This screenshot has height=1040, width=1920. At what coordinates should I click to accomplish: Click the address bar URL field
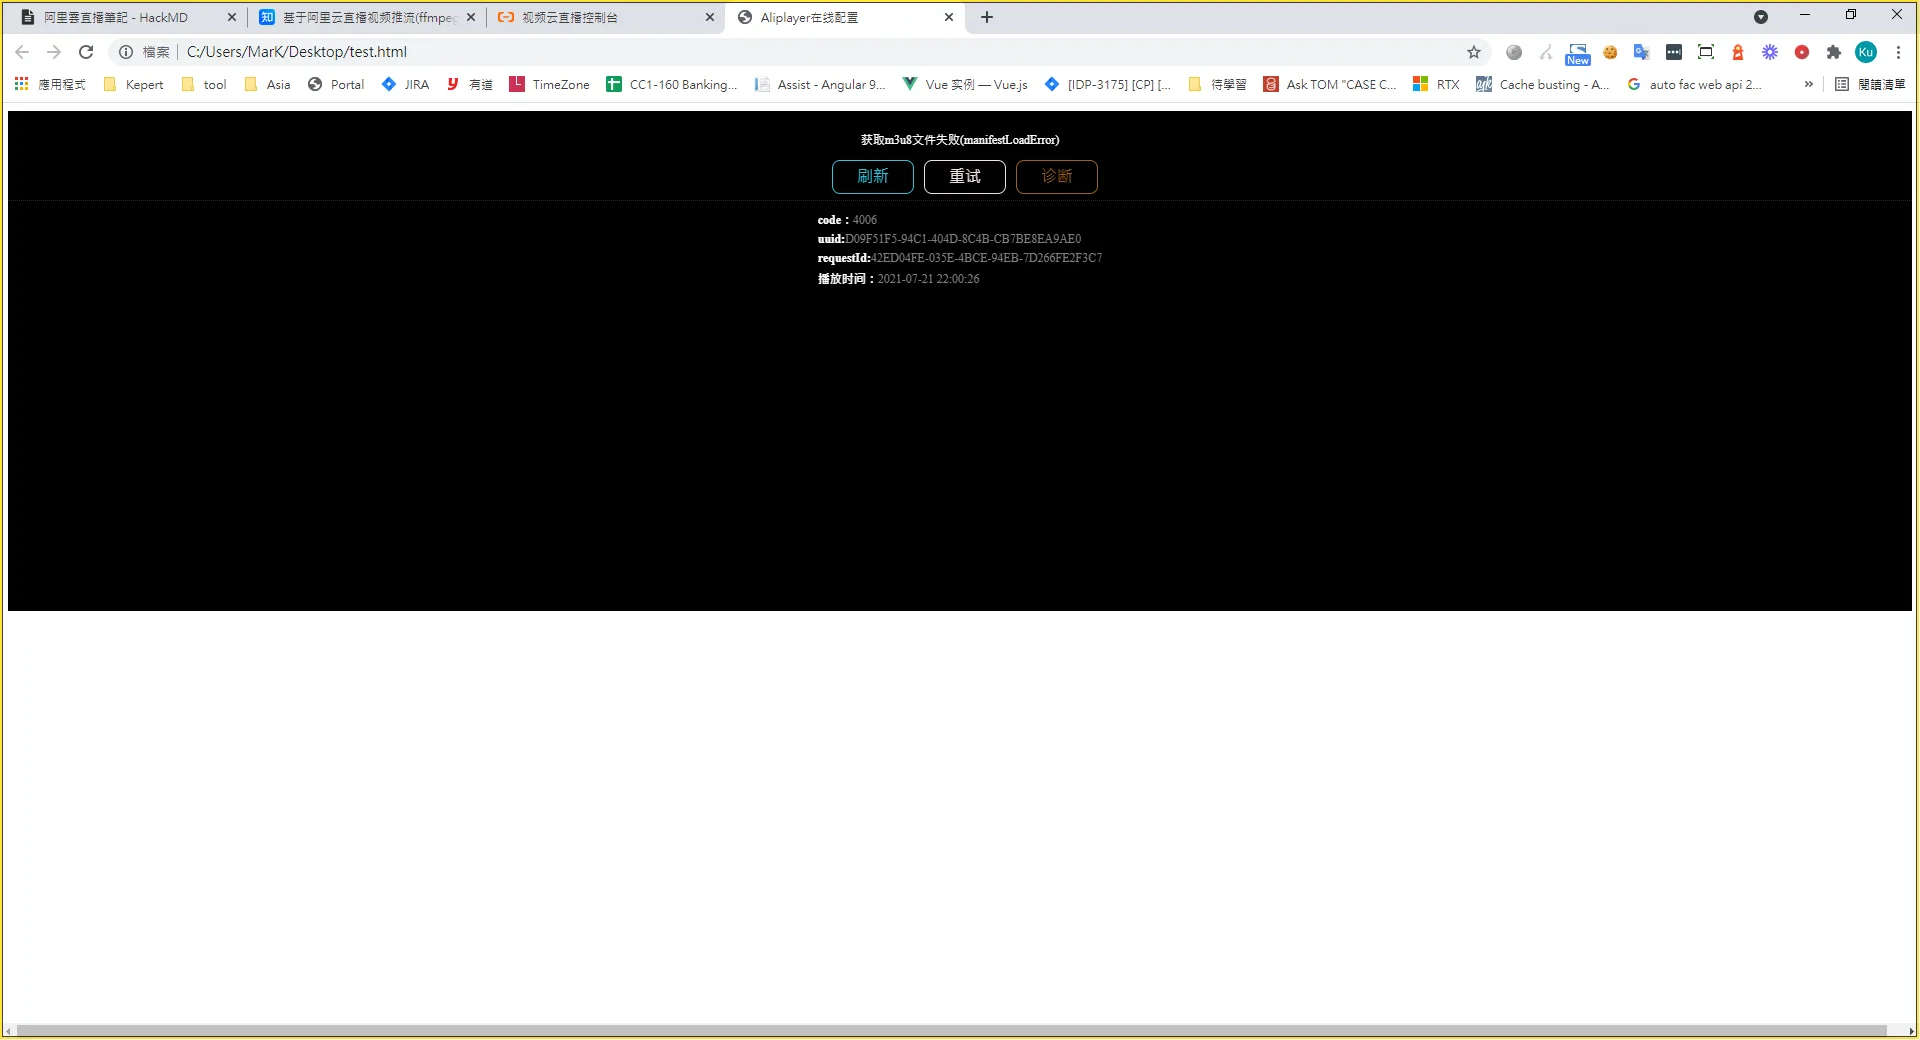800,52
